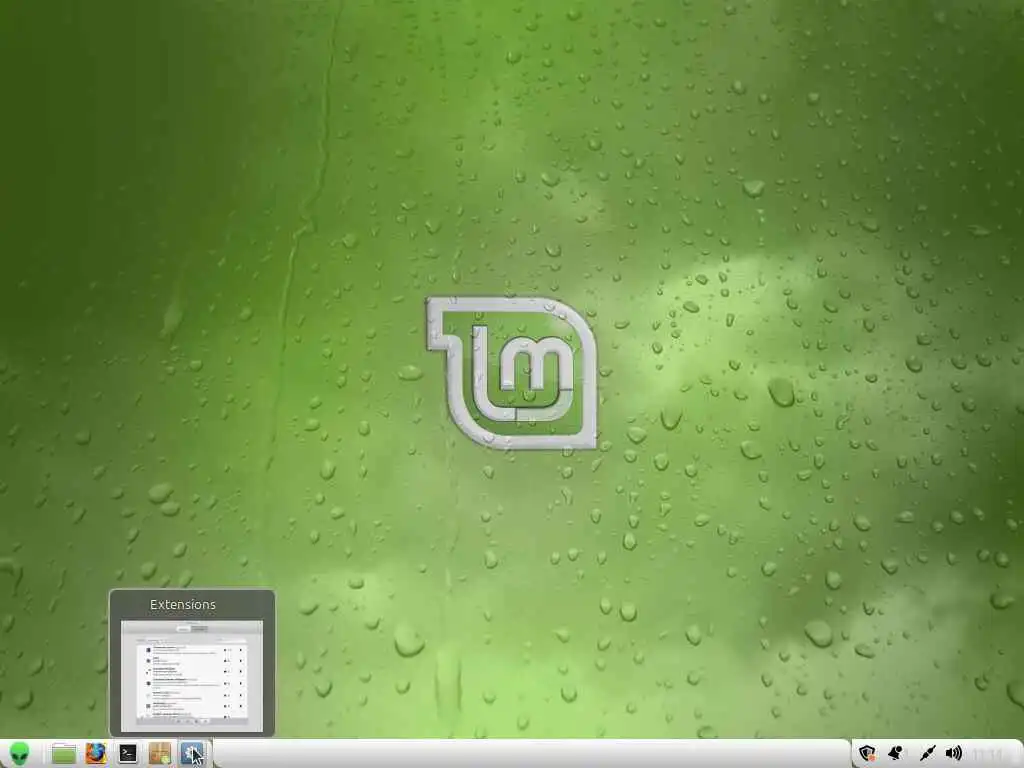Open the notifications bell applet
This screenshot has width=1024, height=768.
pos(895,754)
